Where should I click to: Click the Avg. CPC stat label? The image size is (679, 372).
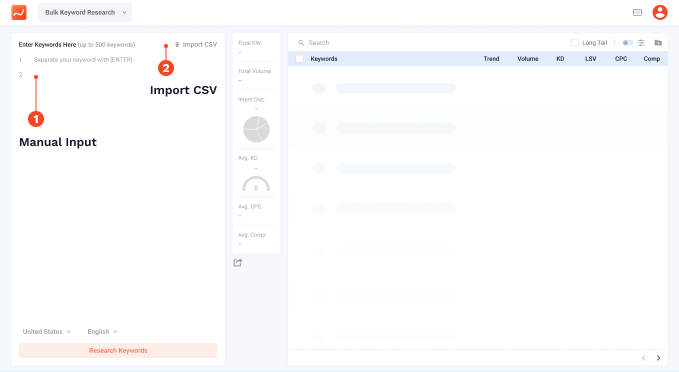click(x=249, y=207)
